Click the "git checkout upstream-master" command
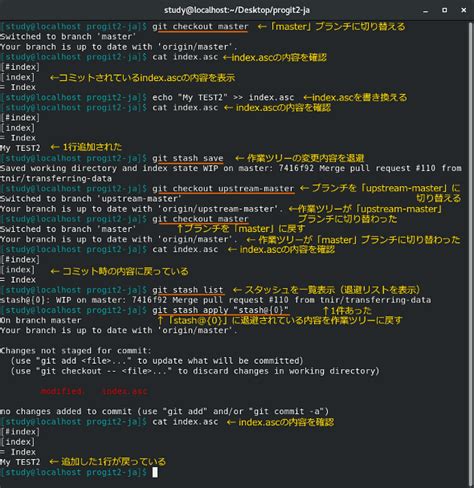Viewport: 474px width, 488px height. [223, 189]
